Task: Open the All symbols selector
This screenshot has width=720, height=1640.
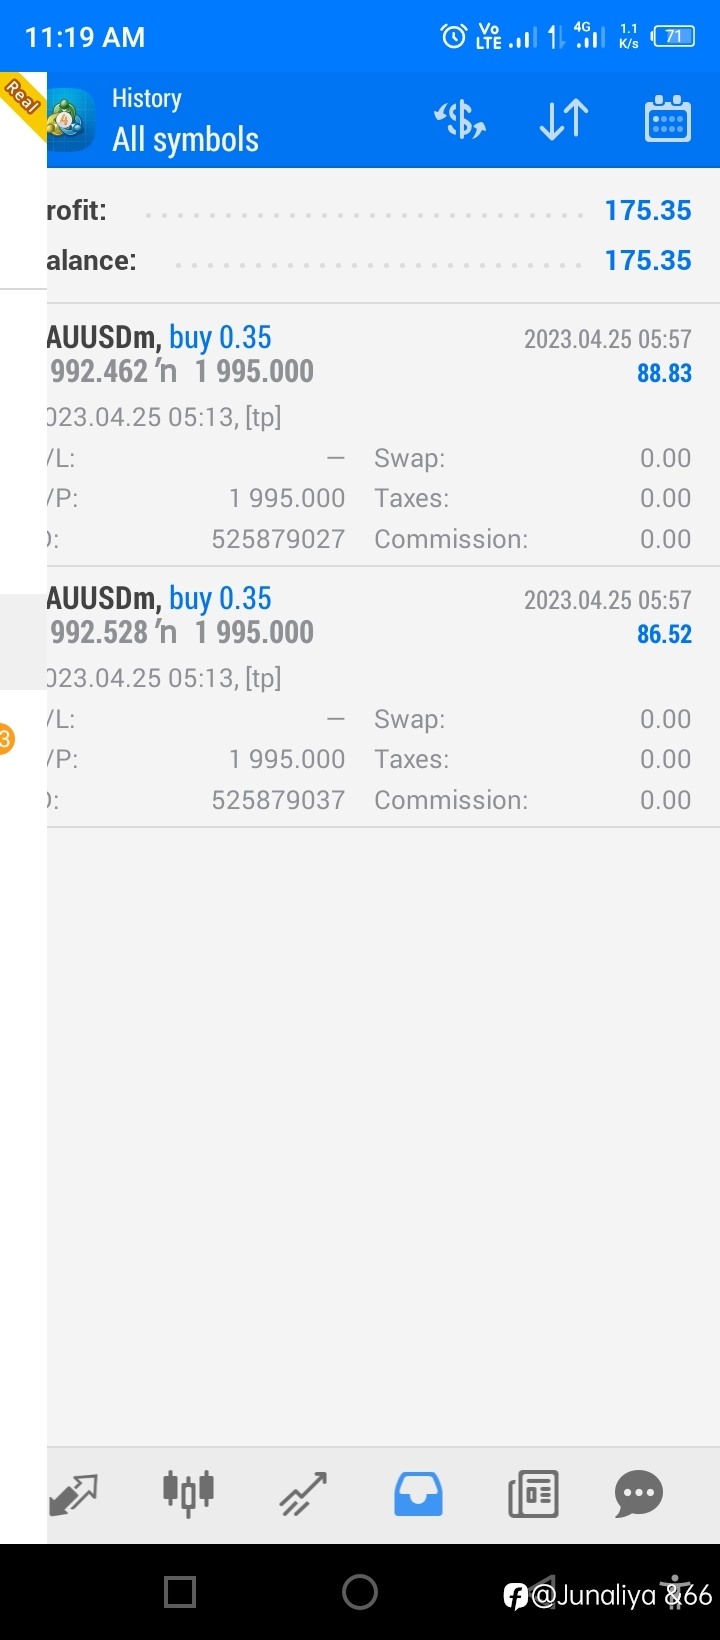Action: tap(185, 140)
